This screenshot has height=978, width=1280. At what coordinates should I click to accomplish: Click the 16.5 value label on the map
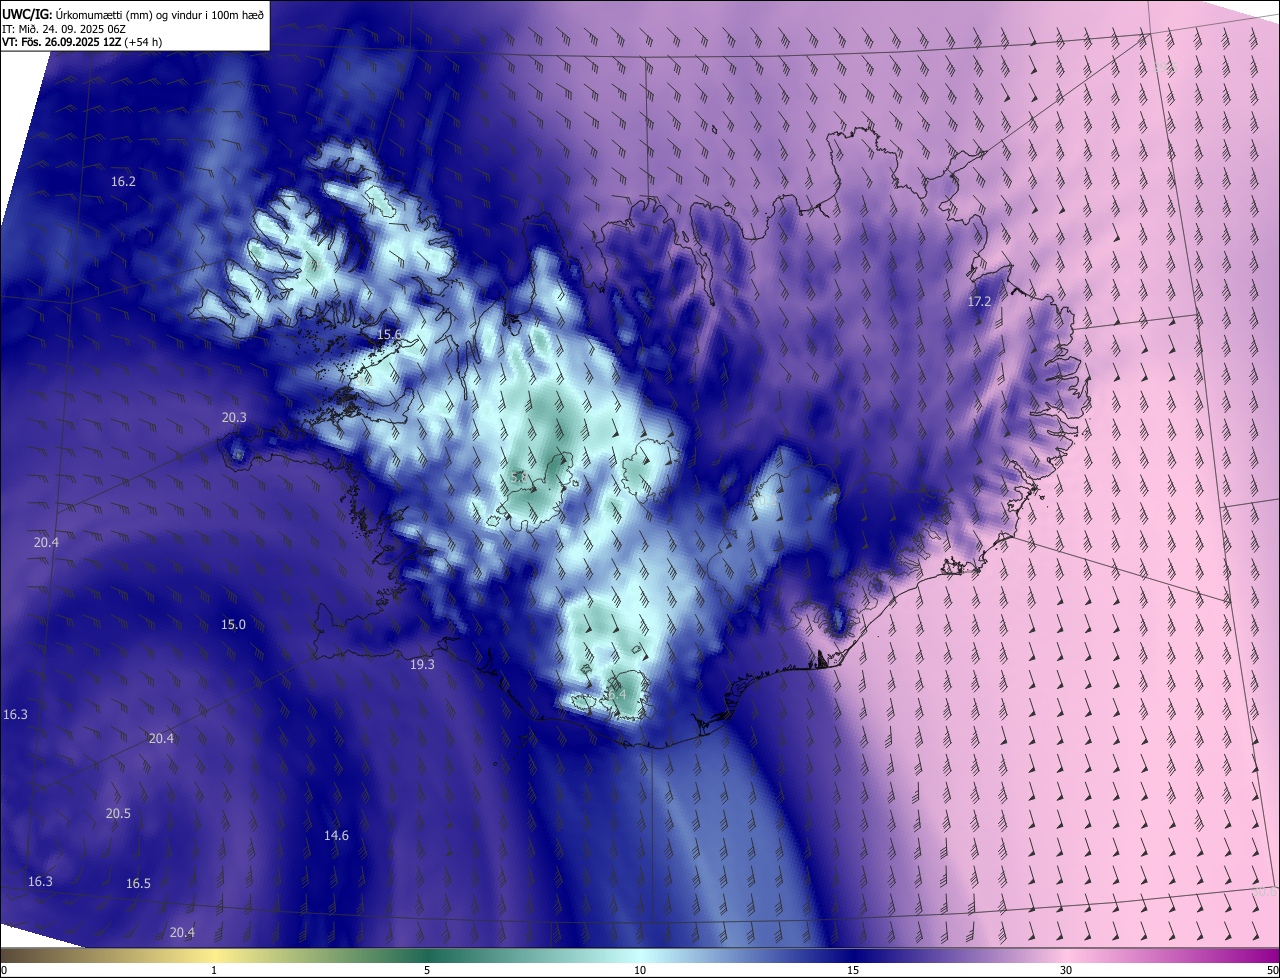click(x=137, y=883)
